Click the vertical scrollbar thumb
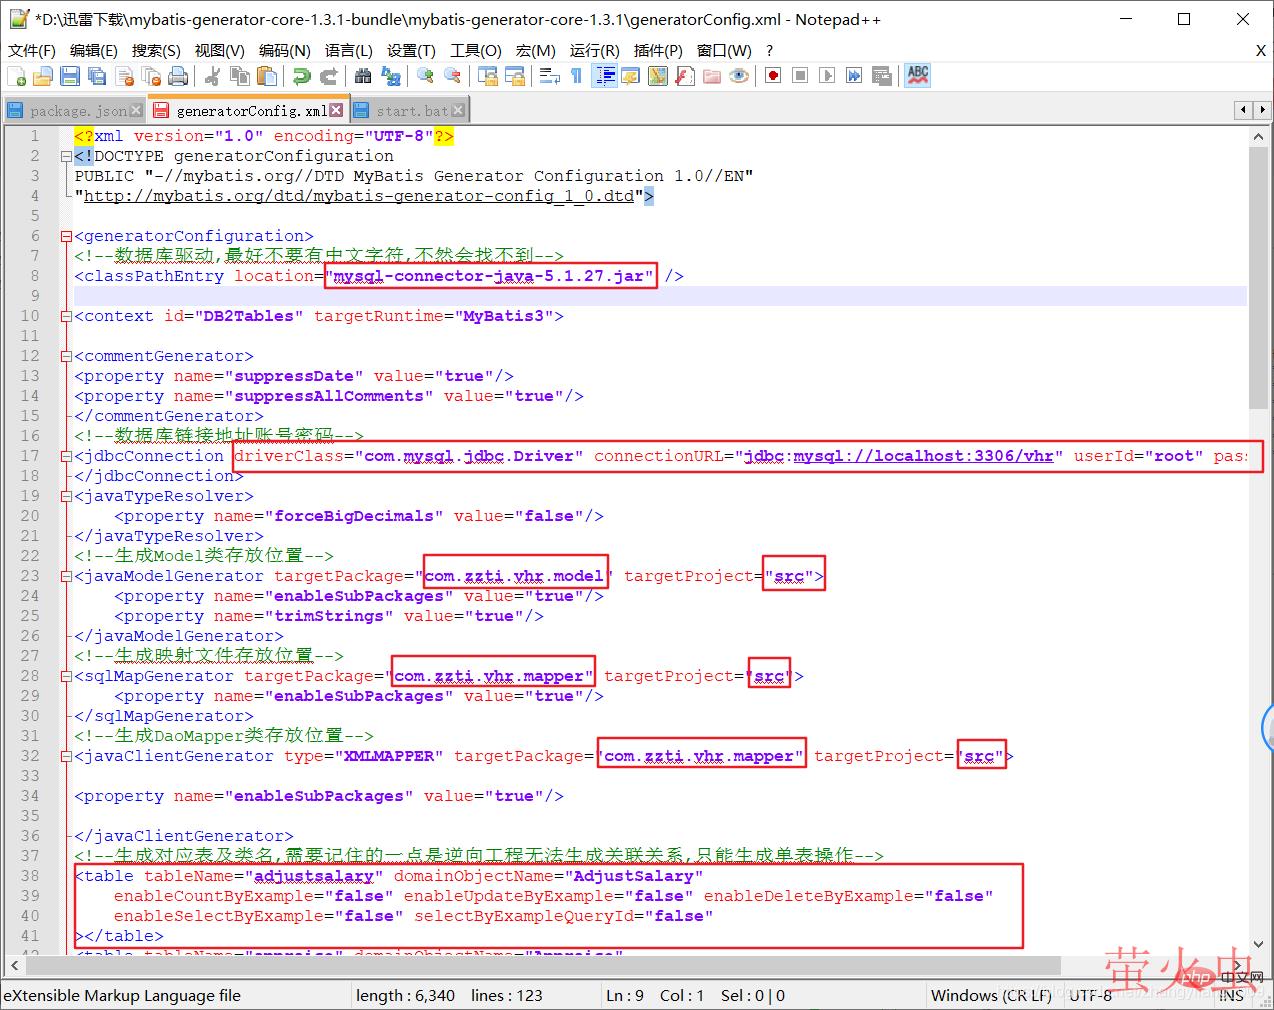The image size is (1274, 1010). [1258, 280]
